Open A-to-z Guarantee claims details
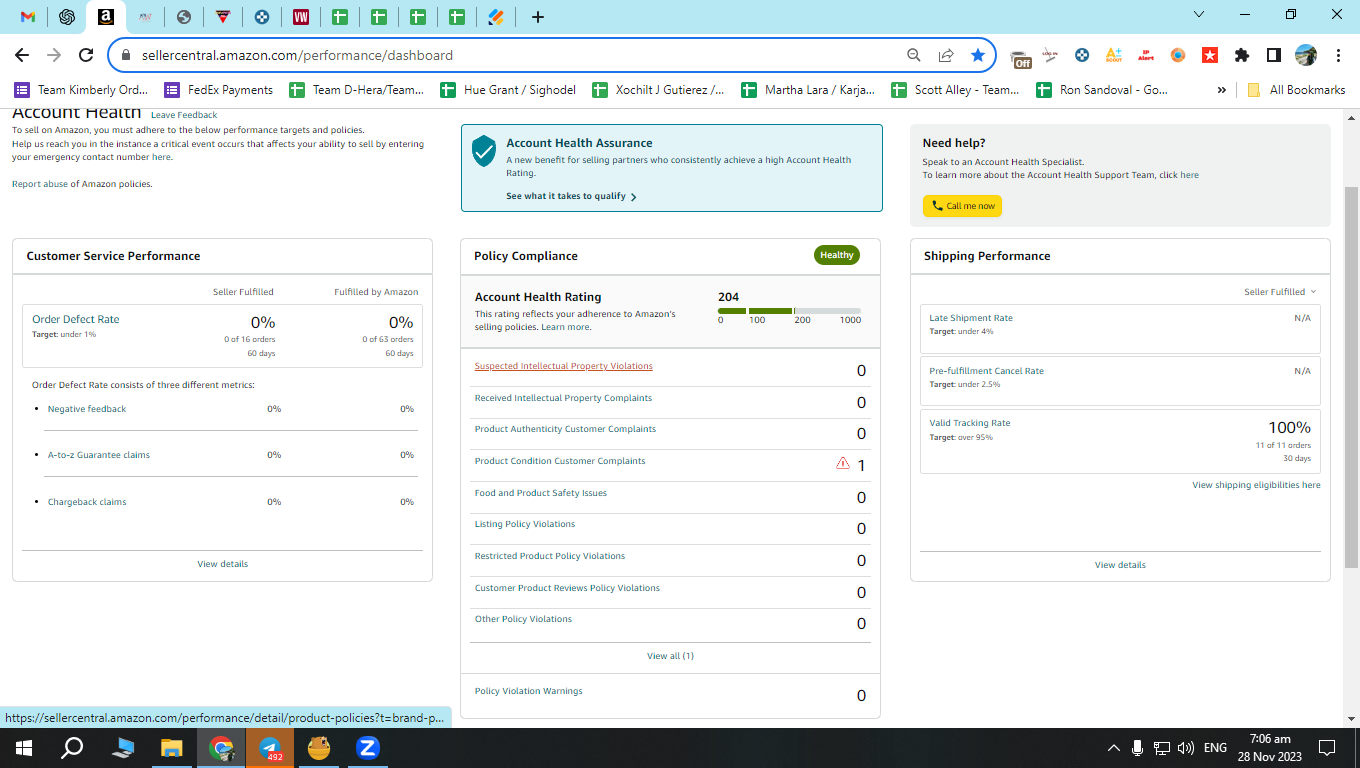The image size is (1360, 768). [99, 455]
